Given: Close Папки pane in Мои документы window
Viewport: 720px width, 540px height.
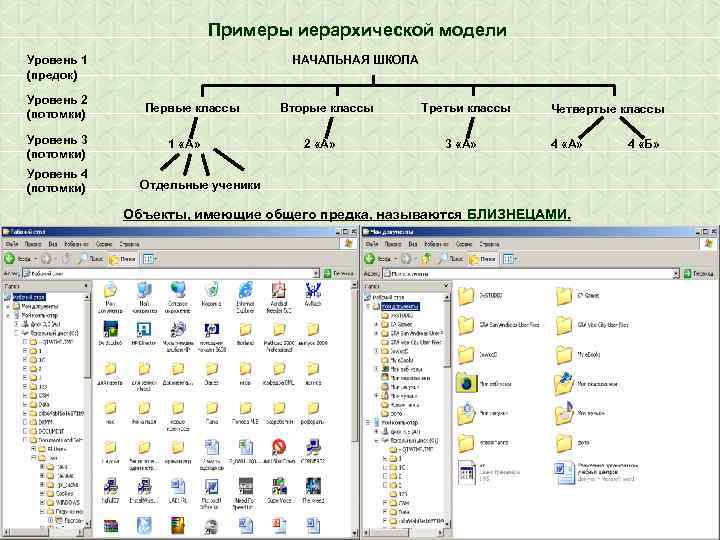Looking at the screenshot, I should 445,286.
